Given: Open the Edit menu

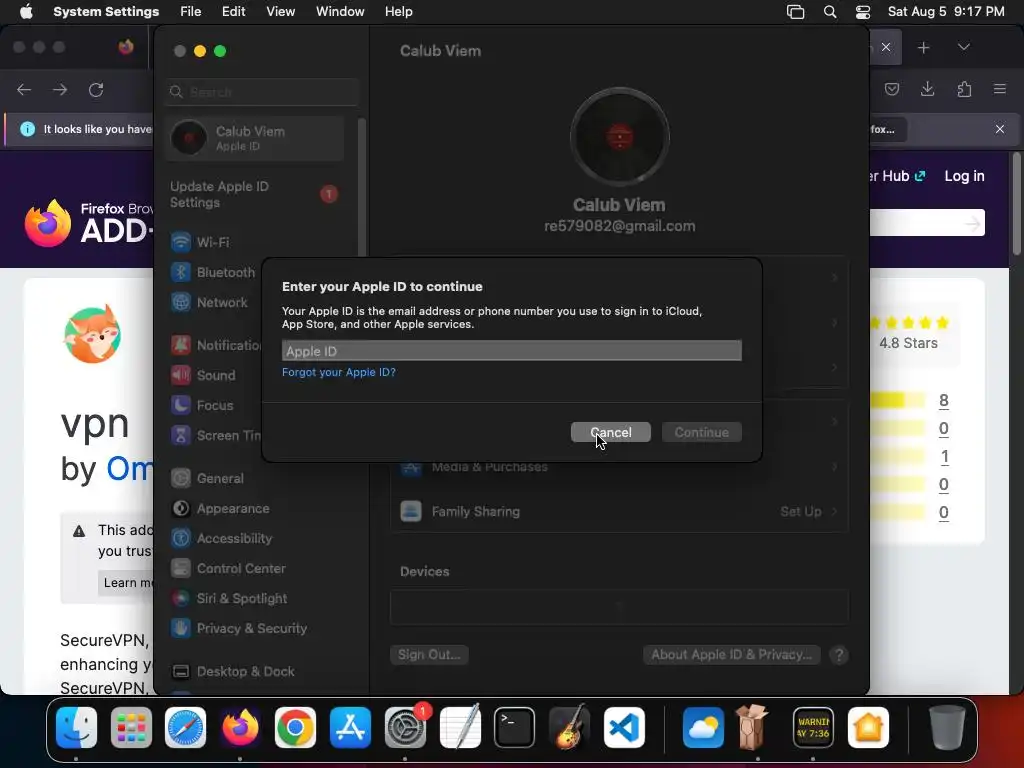Looking at the screenshot, I should click(233, 11).
